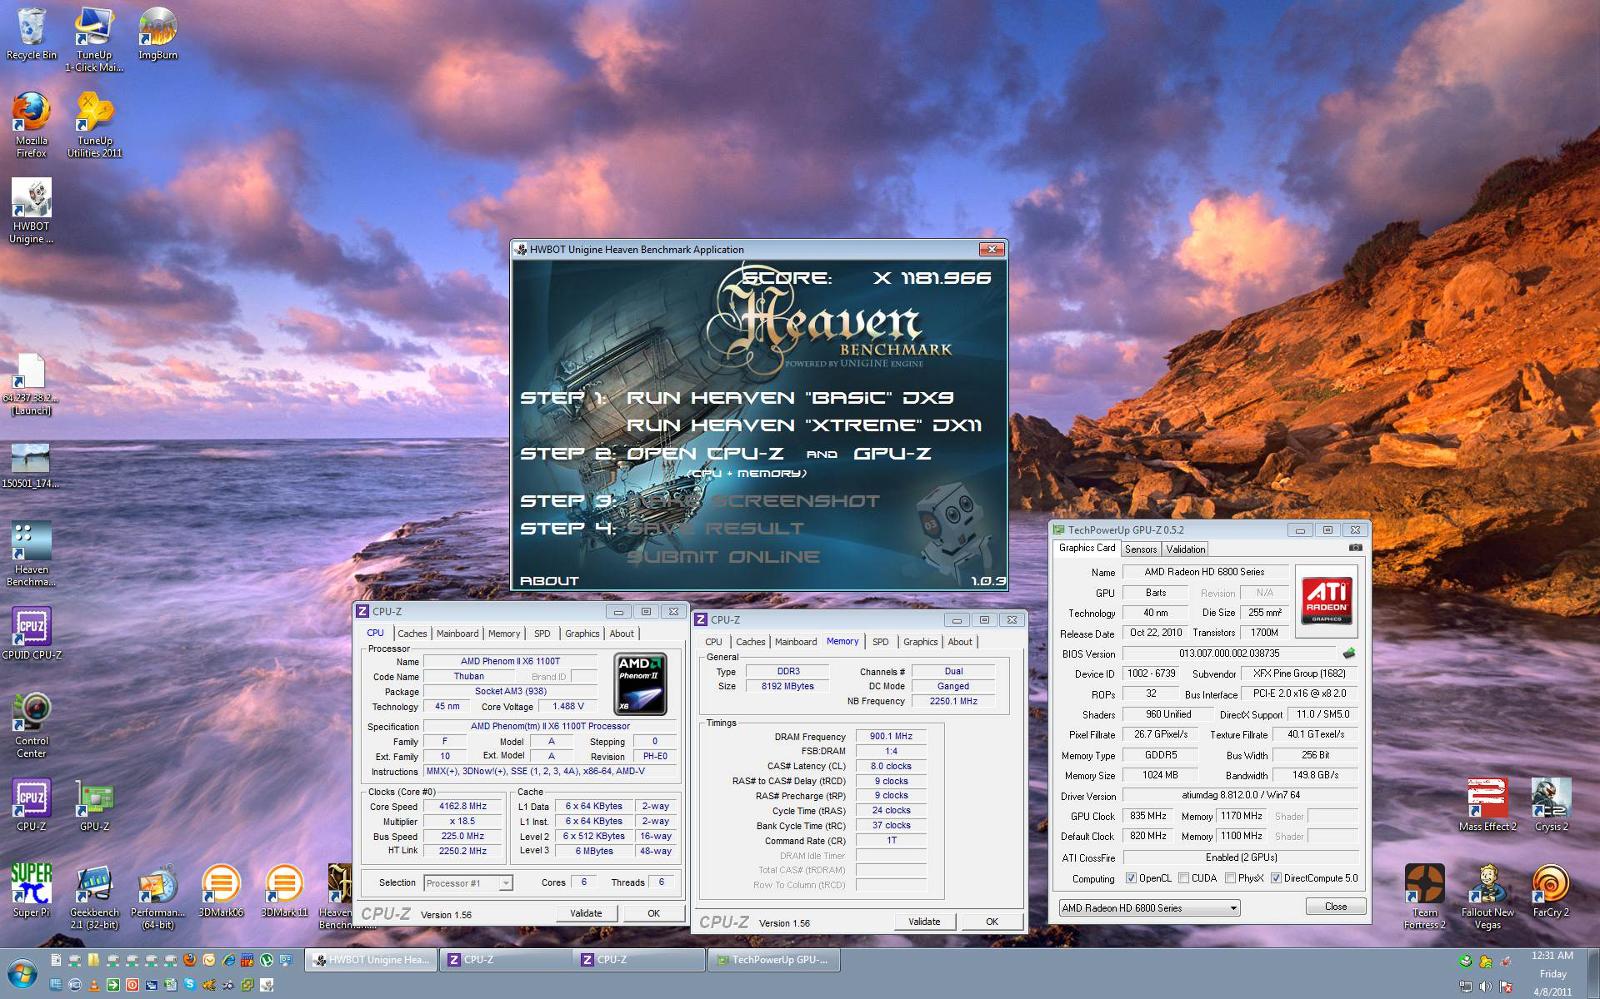Open the Mass Effect 2 desktop shortcut
This screenshot has height=999, width=1600.
[x=1487, y=805]
